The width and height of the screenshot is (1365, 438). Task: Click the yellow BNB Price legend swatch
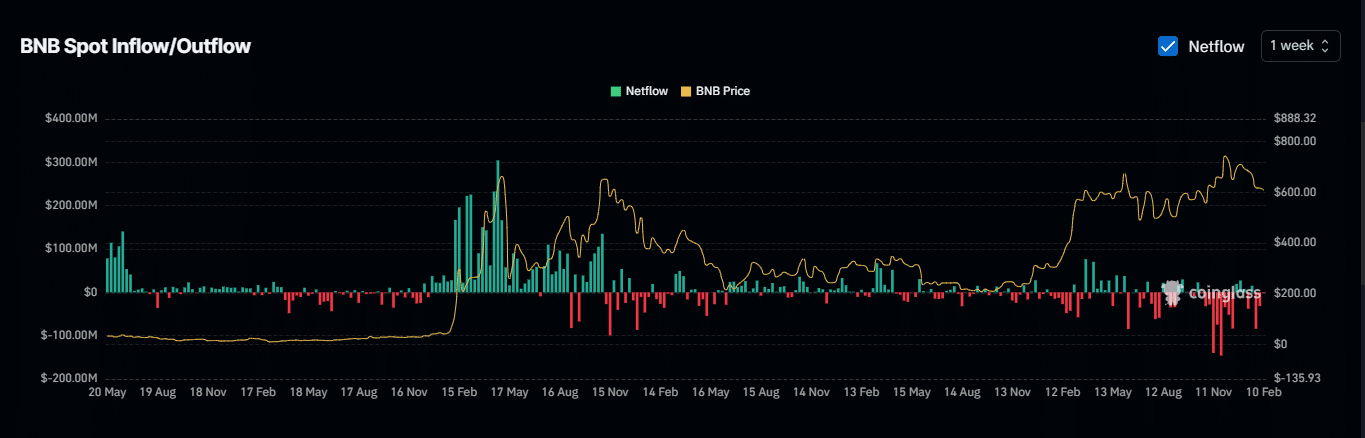(685, 91)
